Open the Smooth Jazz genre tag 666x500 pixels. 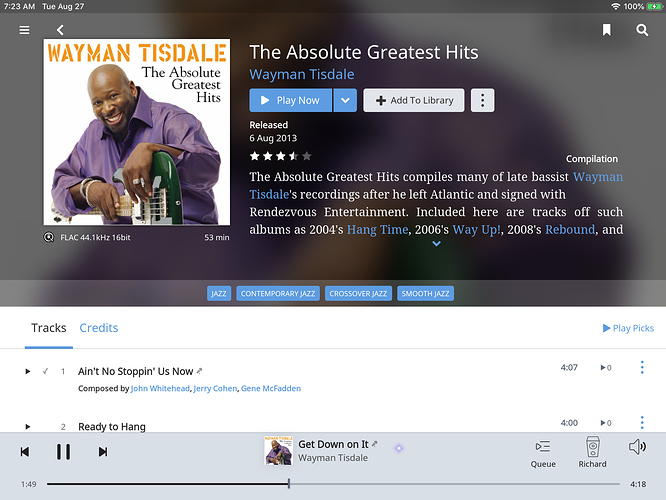pyautogui.click(x=425, y=294)
